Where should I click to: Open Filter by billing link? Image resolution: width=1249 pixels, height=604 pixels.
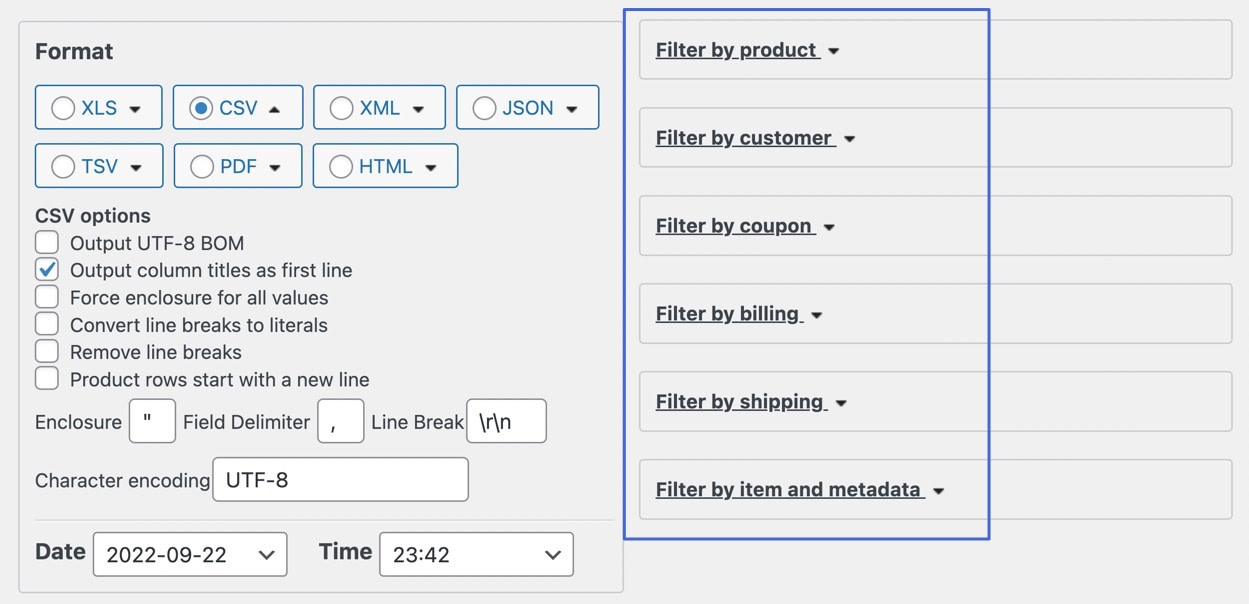(x=730, y=314)
